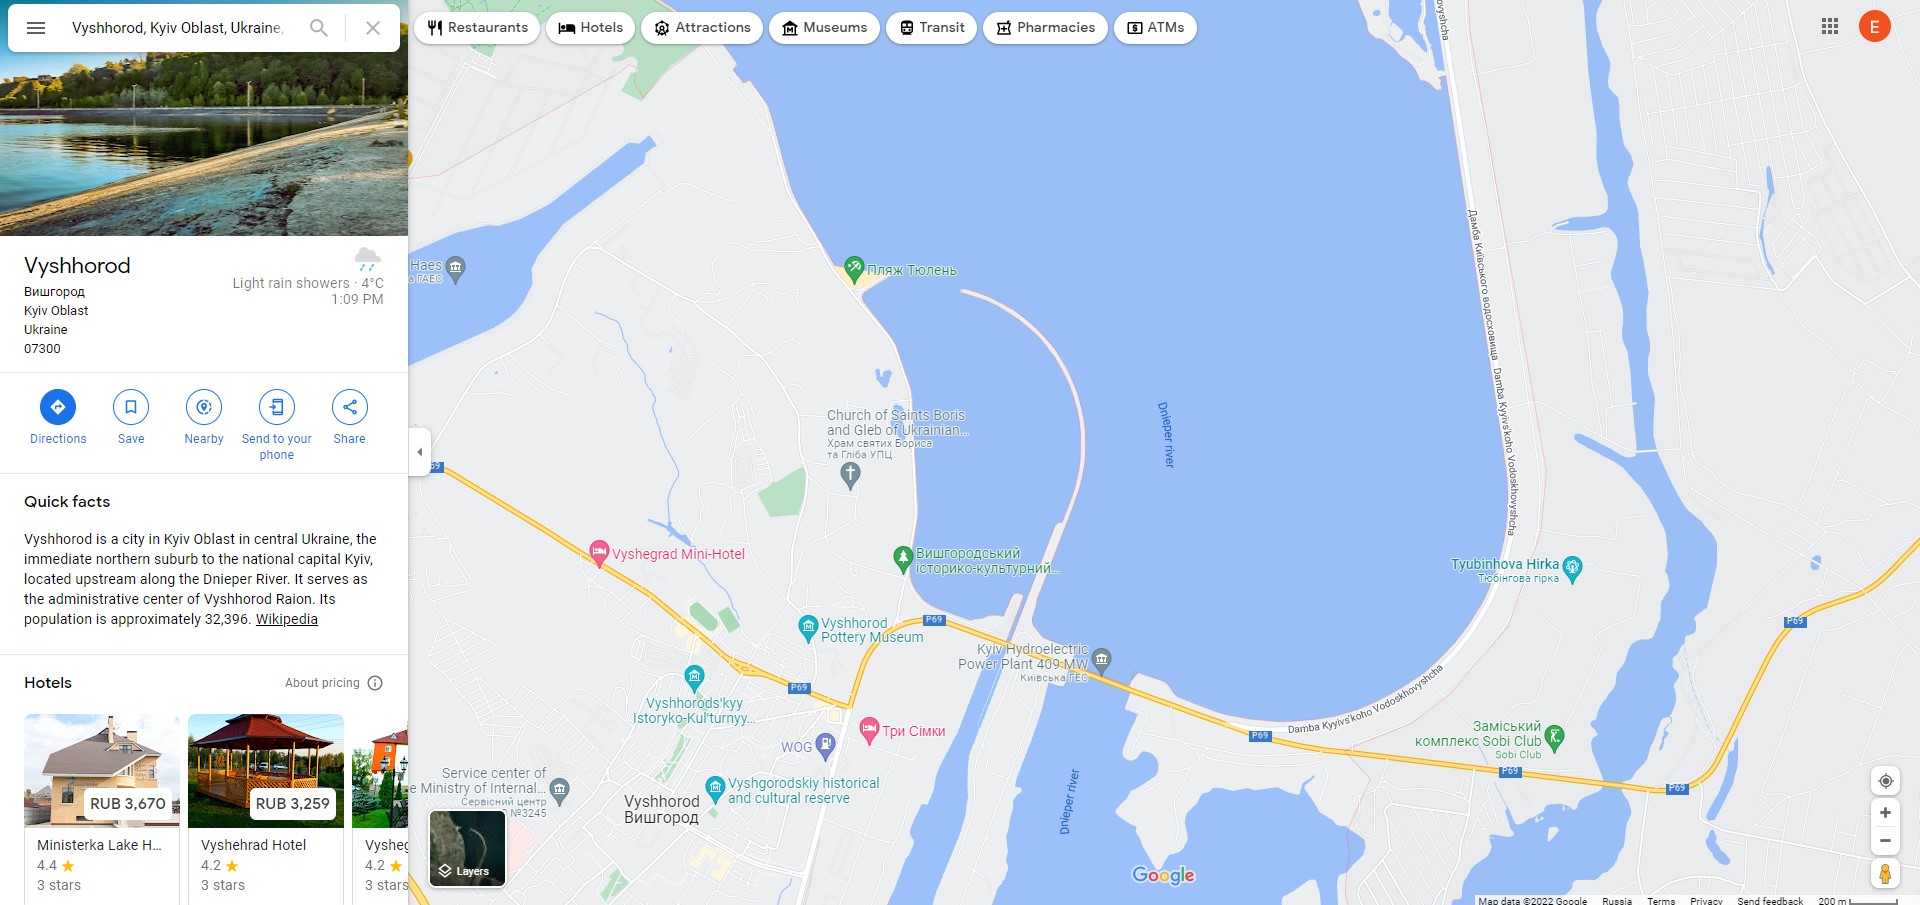Screen dimensions: 1920x905
Task: Save Vyshhorod to your places
Action: (131, 417)
